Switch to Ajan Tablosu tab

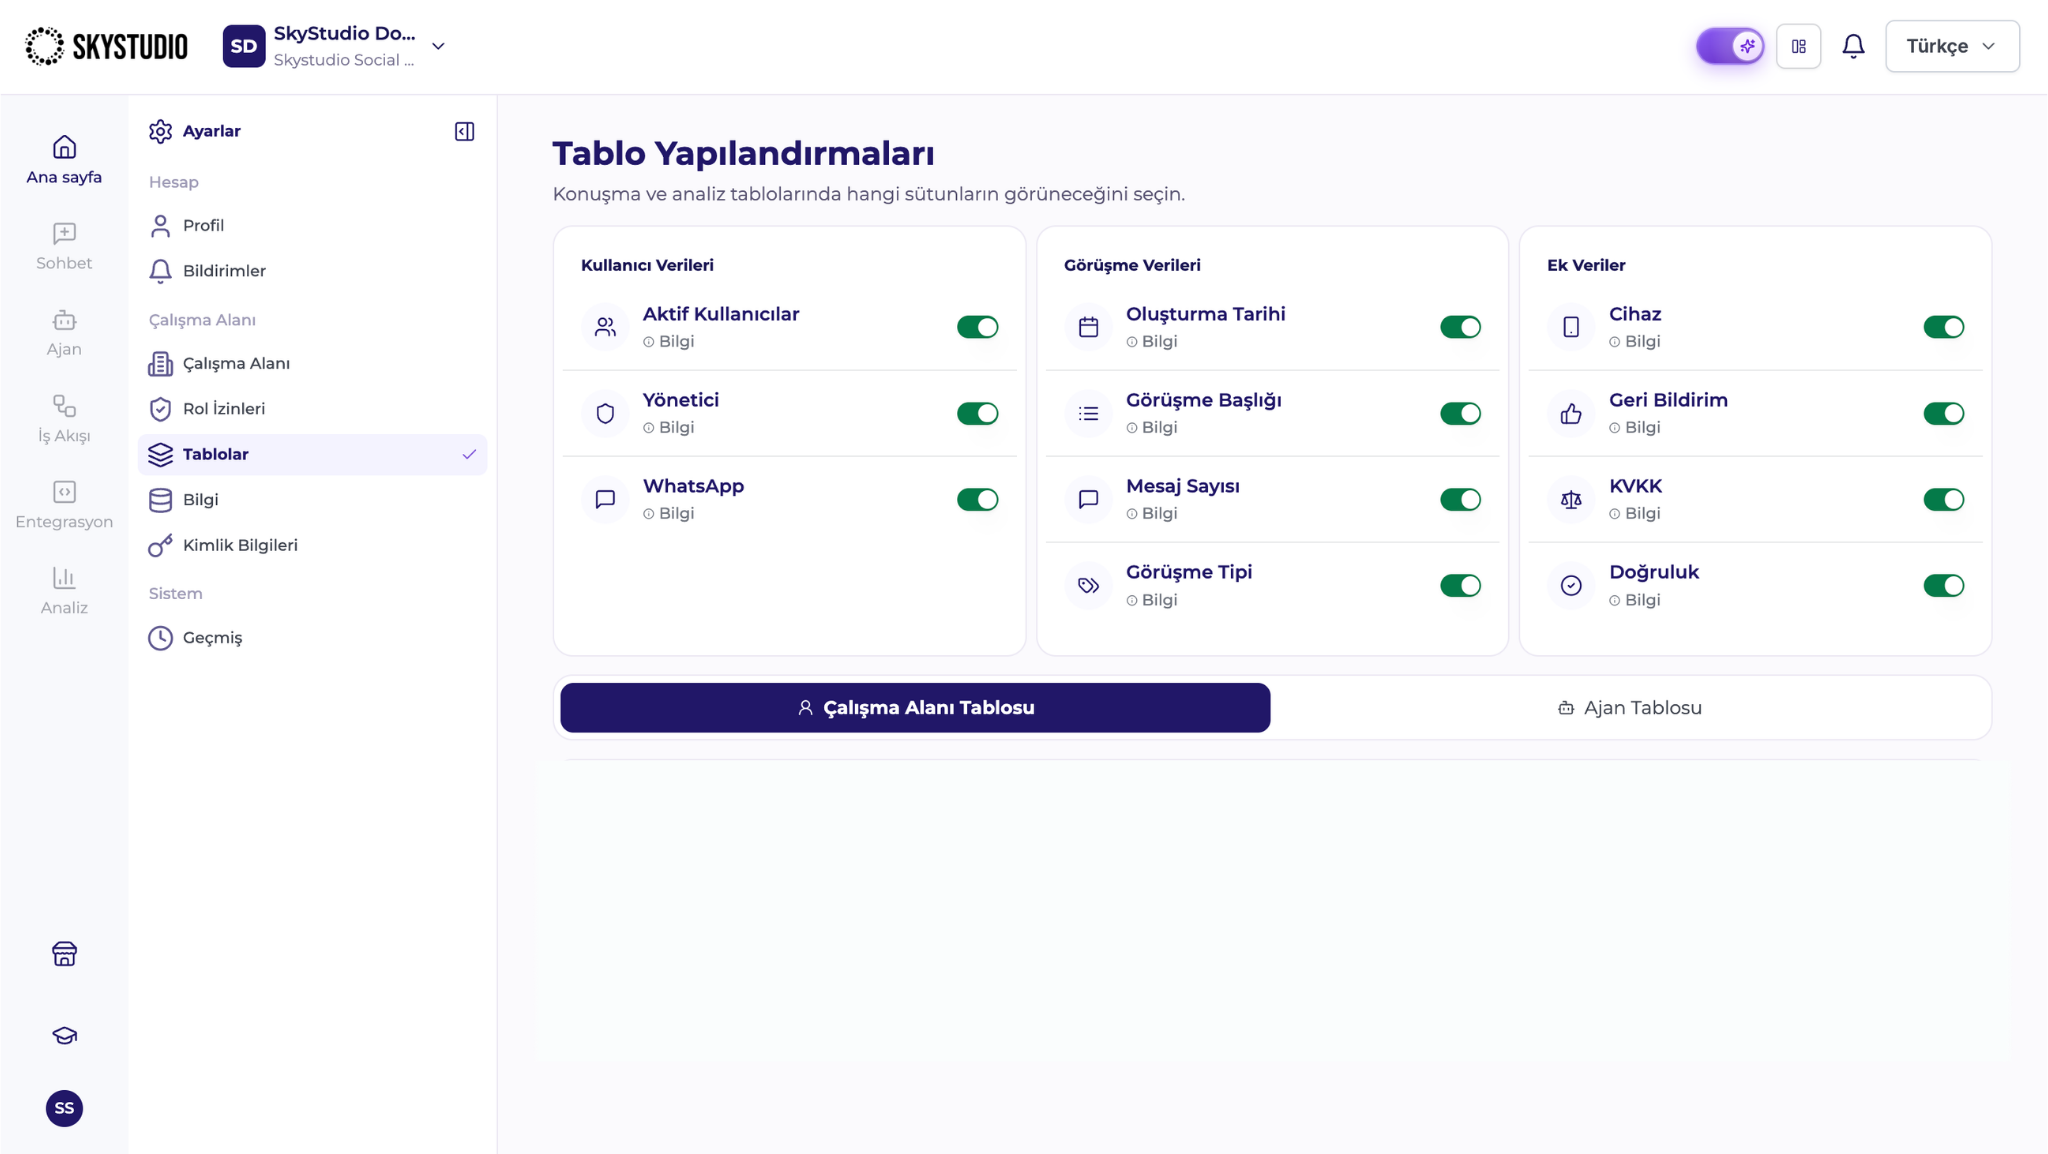click(x=1629, y=707)
